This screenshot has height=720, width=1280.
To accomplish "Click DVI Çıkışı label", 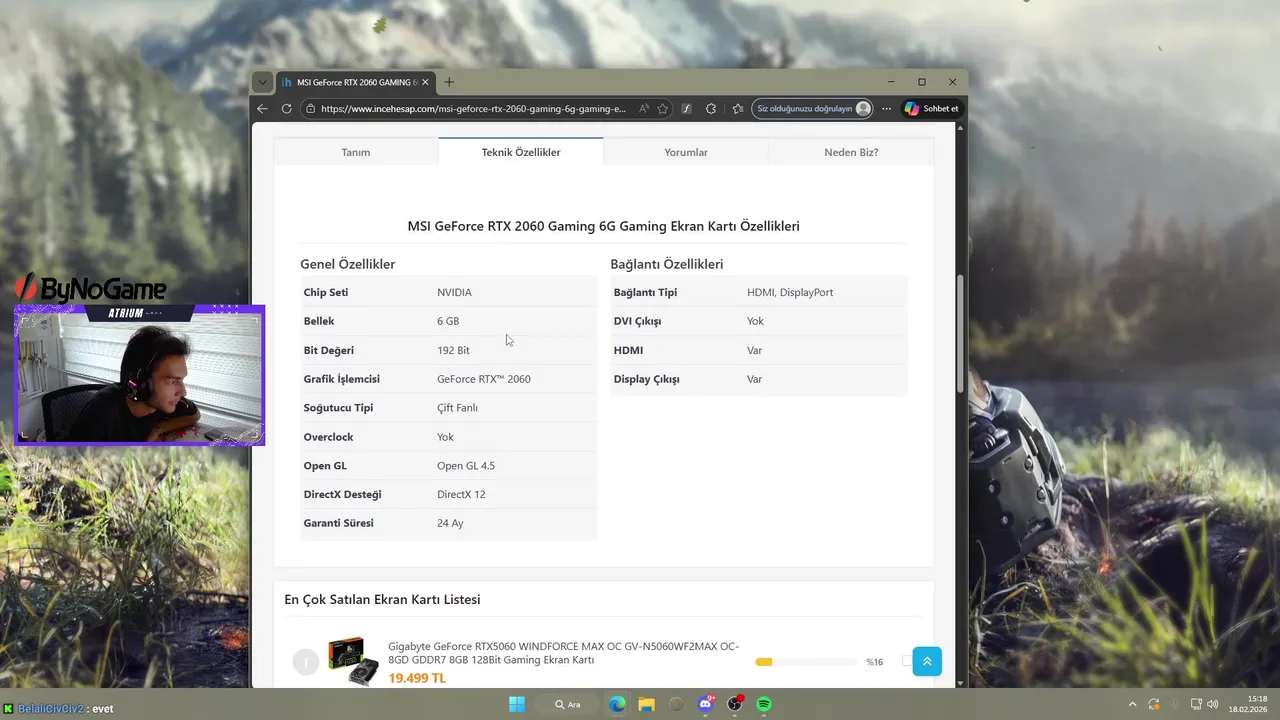I will tap(637, 321).
